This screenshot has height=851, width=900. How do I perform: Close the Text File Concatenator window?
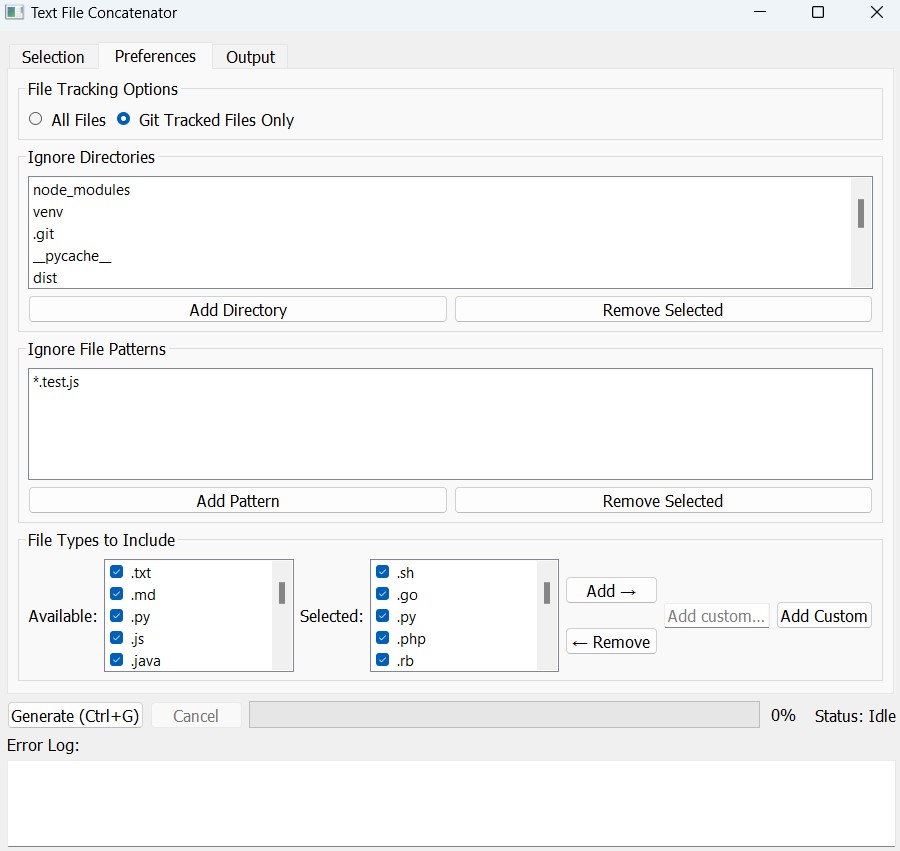(x=877, y=12)
